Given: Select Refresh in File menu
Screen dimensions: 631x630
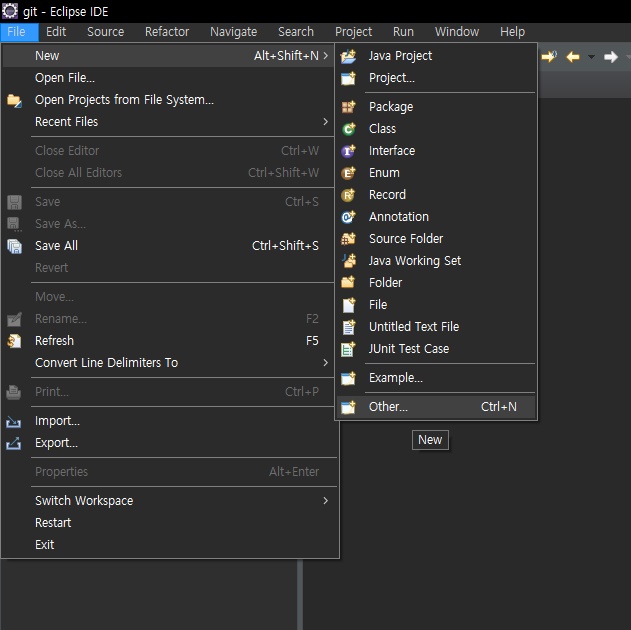Looking at the screenshot, I should click(x=168, y=341).
